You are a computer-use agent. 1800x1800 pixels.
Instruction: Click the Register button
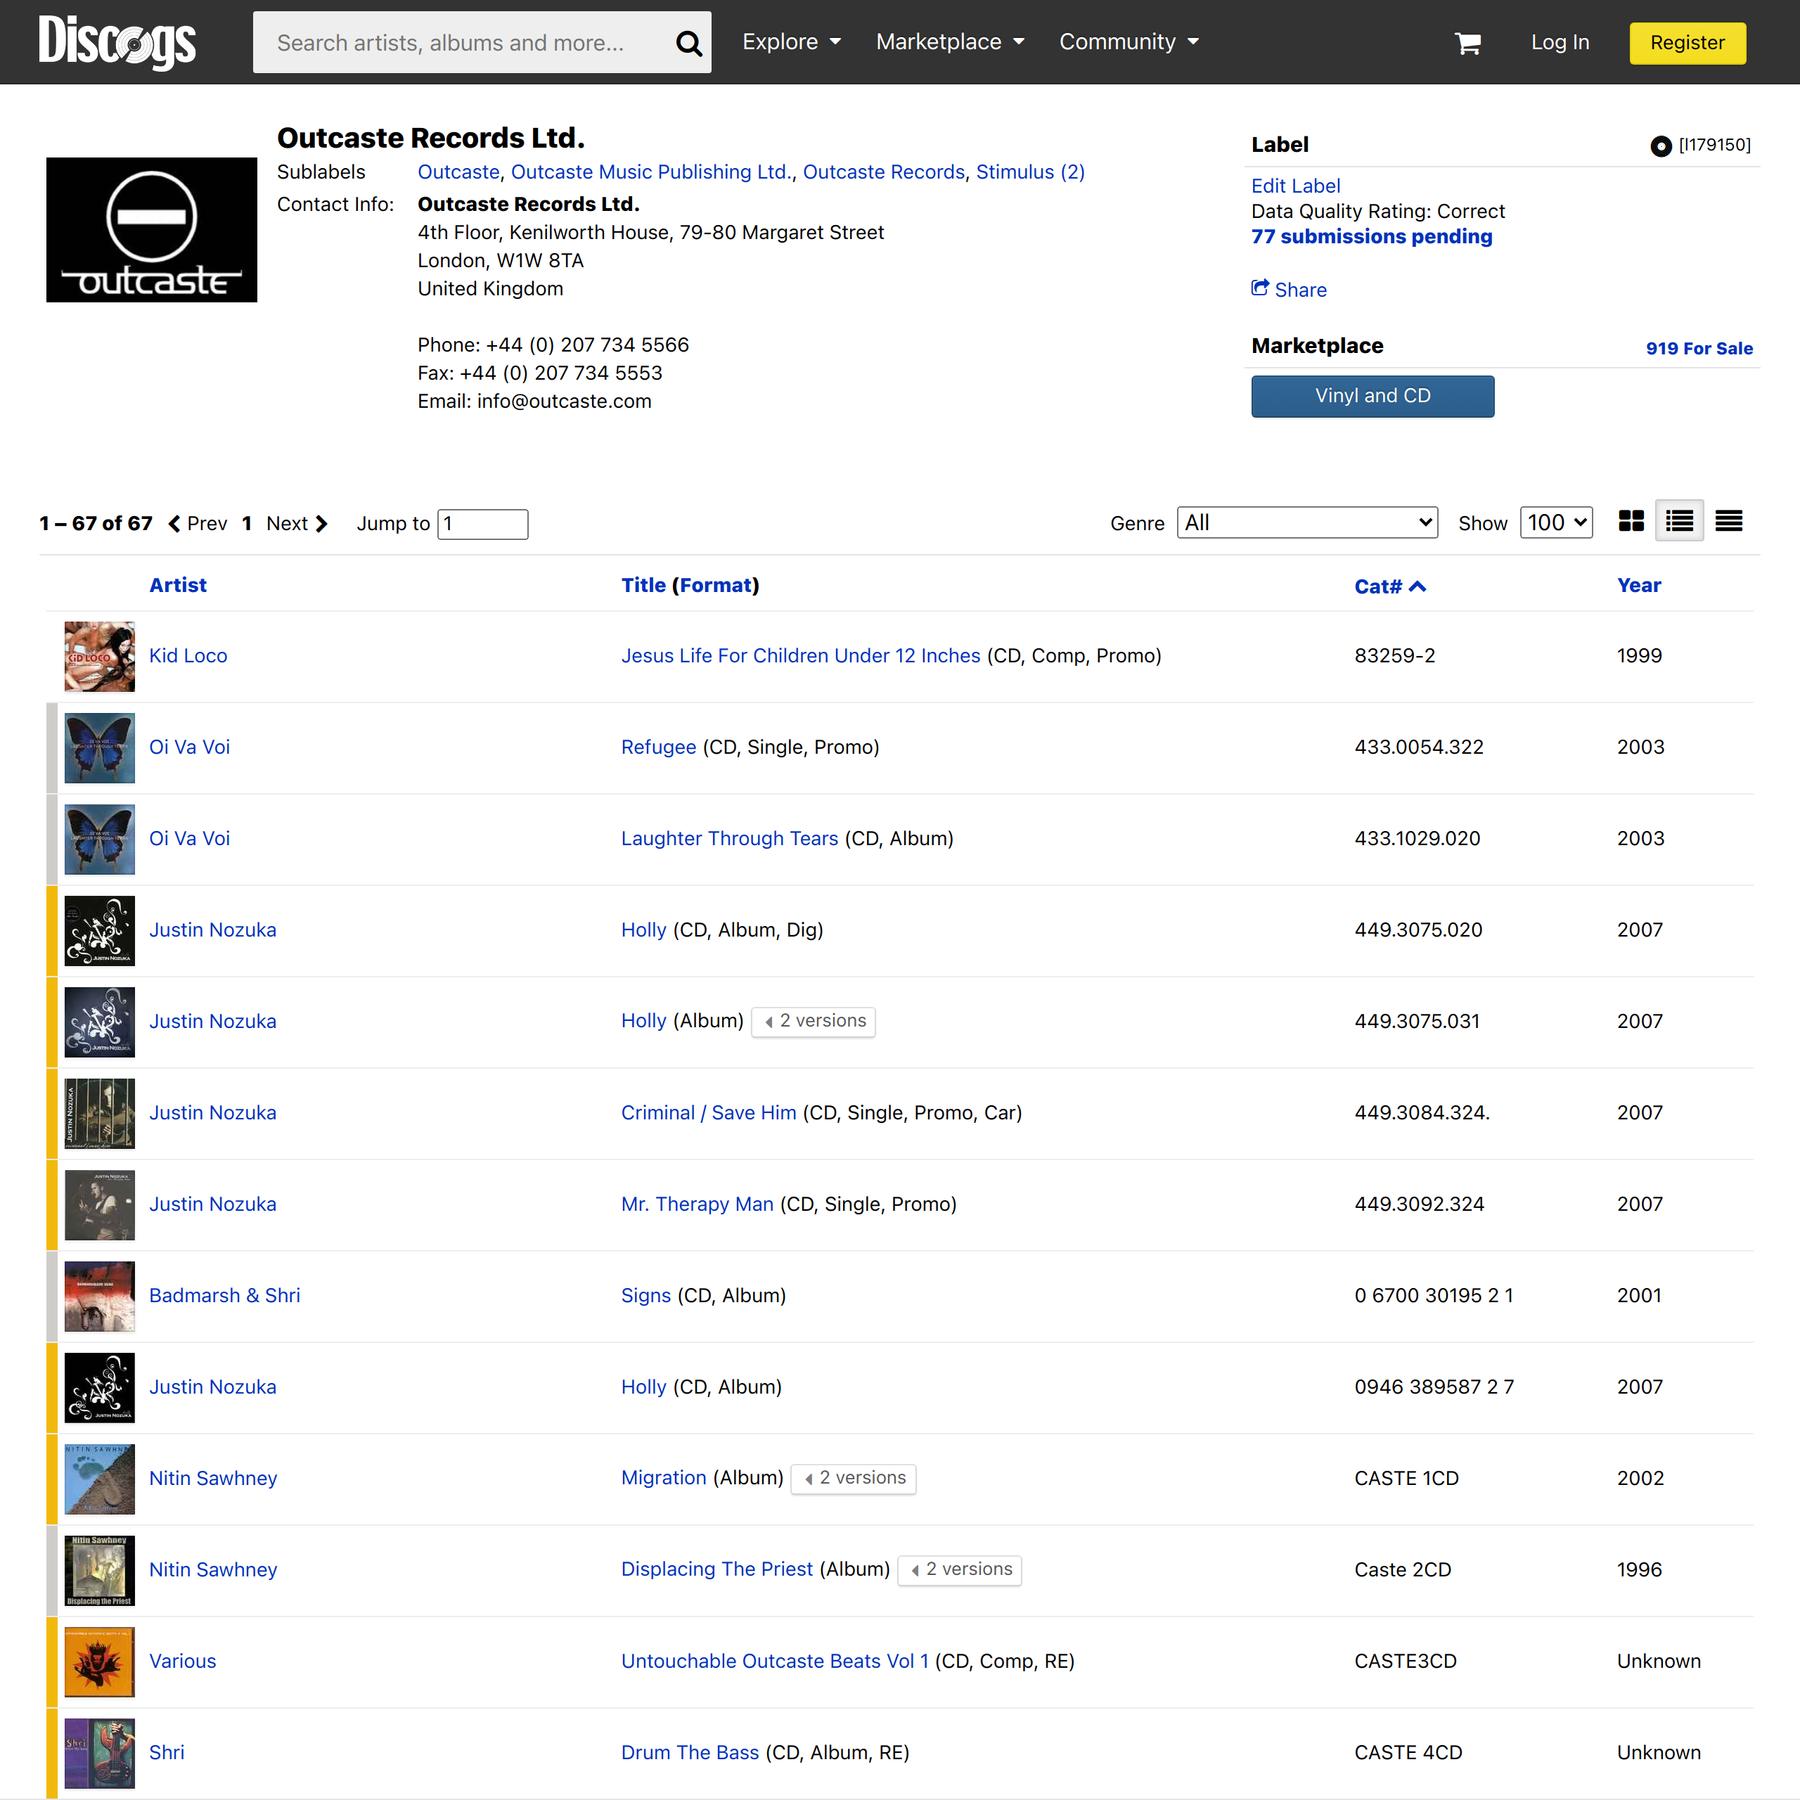click(1687, 43)
